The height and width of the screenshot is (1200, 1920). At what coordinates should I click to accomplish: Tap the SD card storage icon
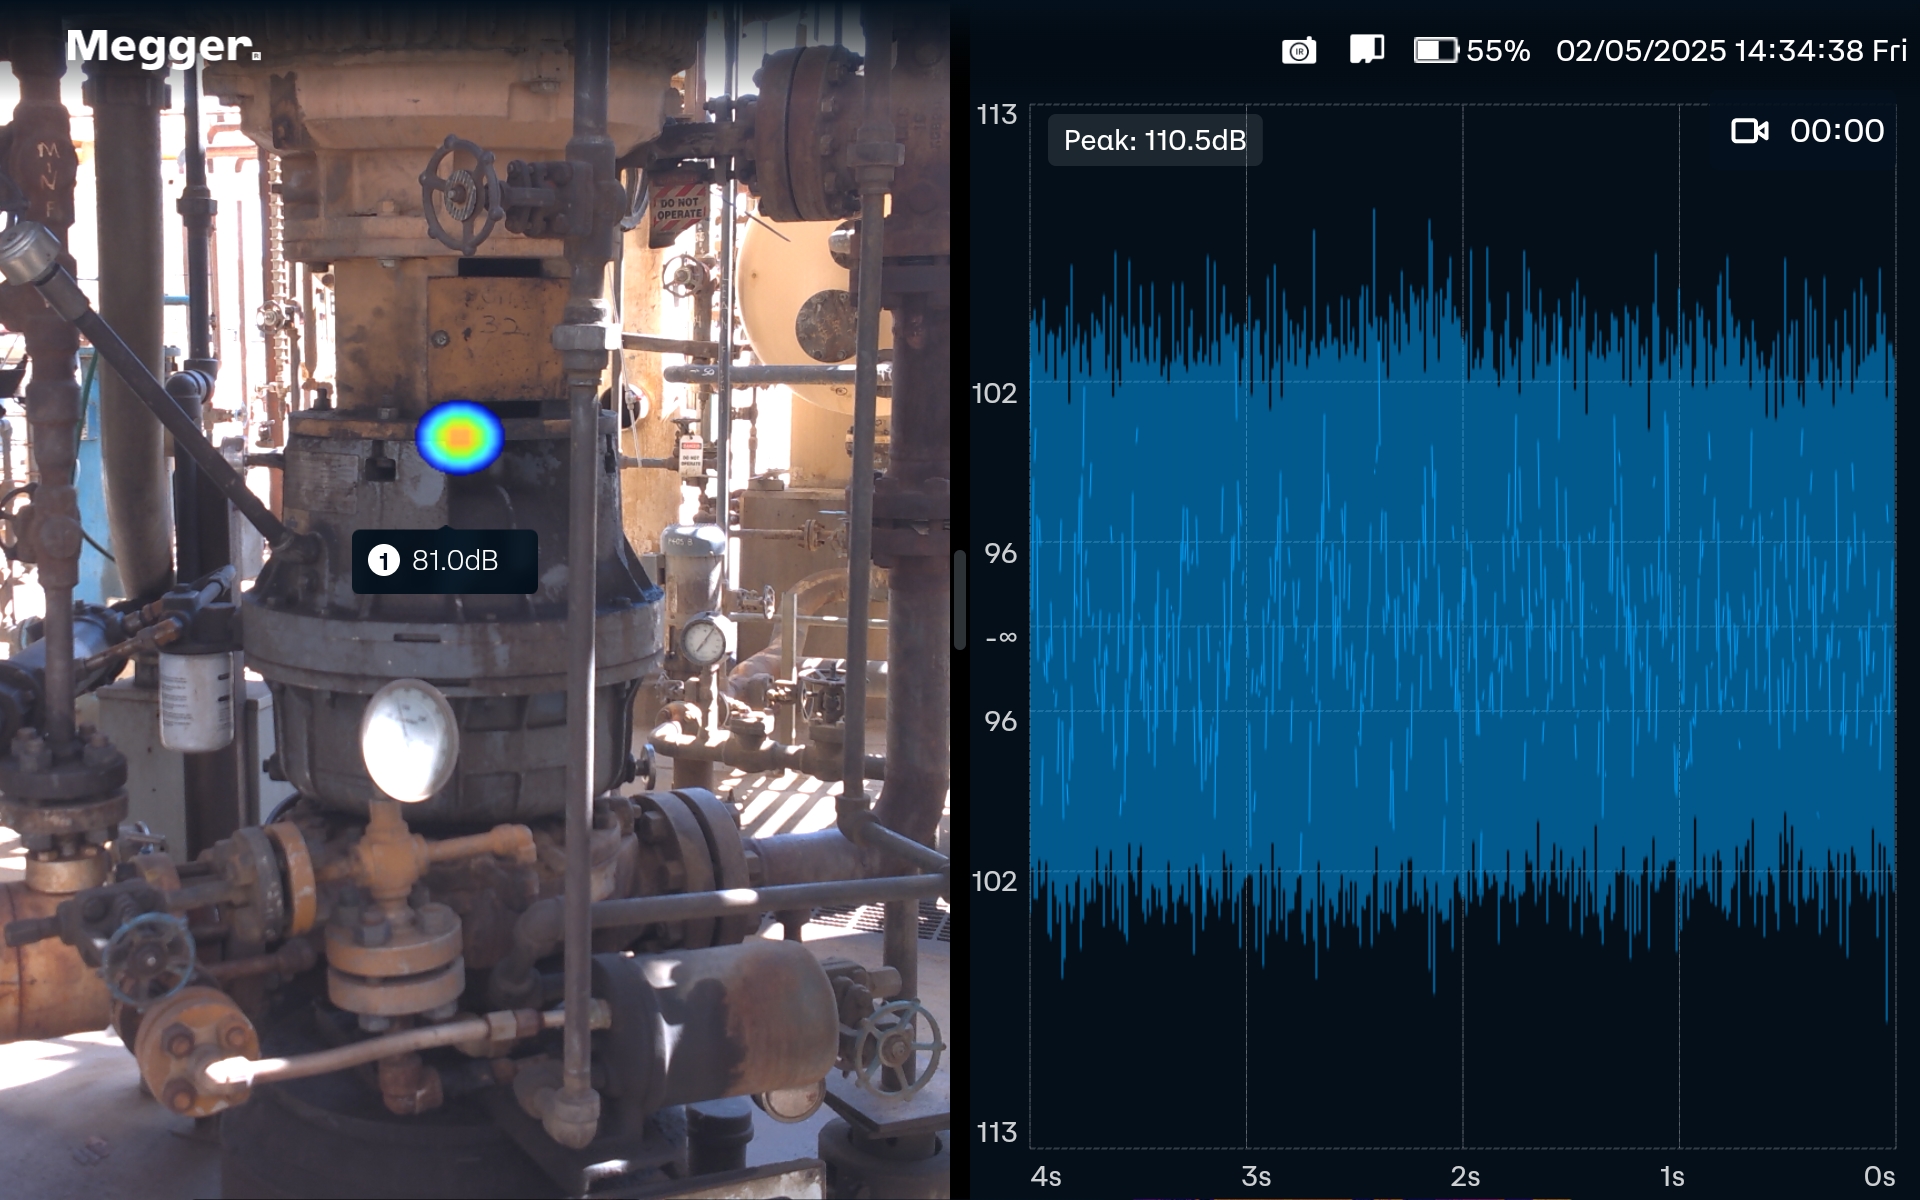pos(1366,50)
